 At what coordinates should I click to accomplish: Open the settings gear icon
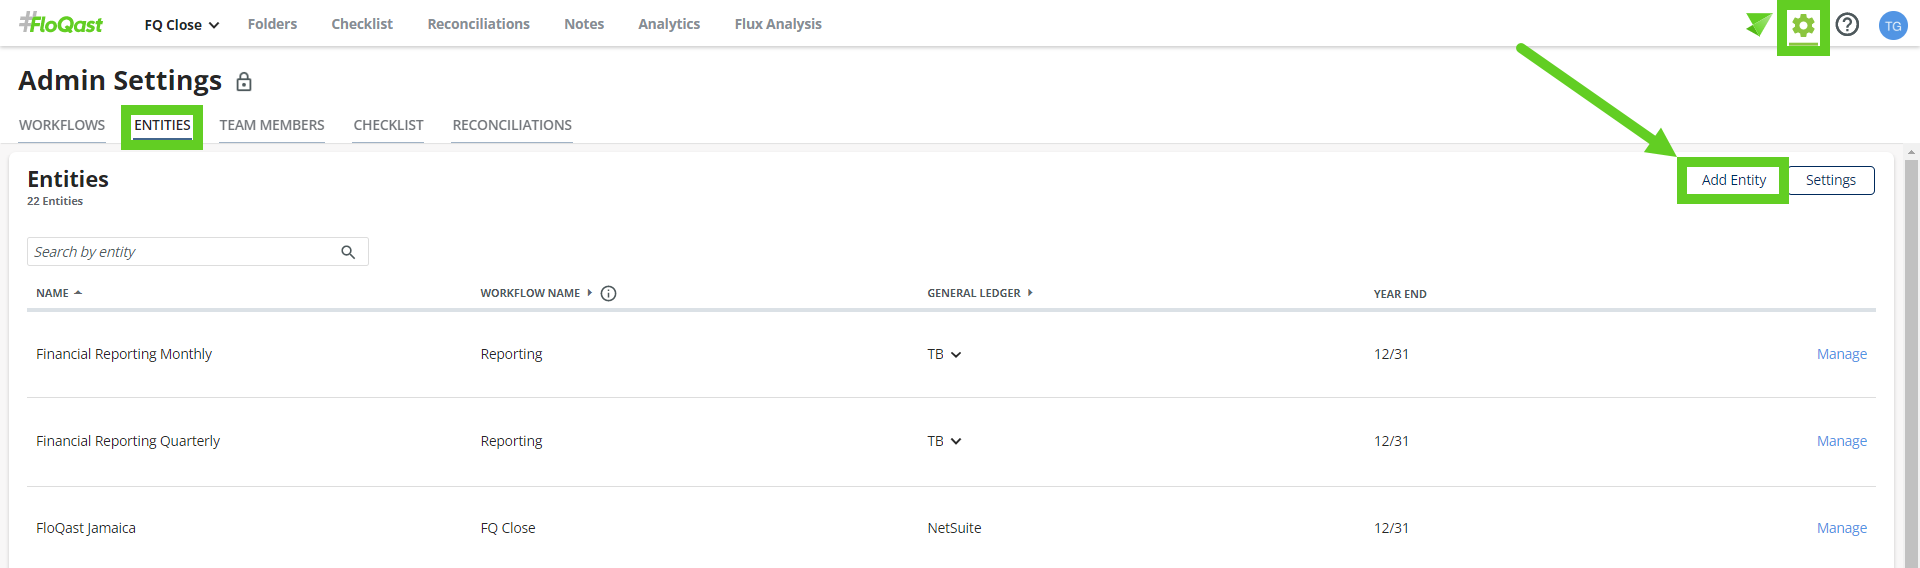coord(1803,25)
